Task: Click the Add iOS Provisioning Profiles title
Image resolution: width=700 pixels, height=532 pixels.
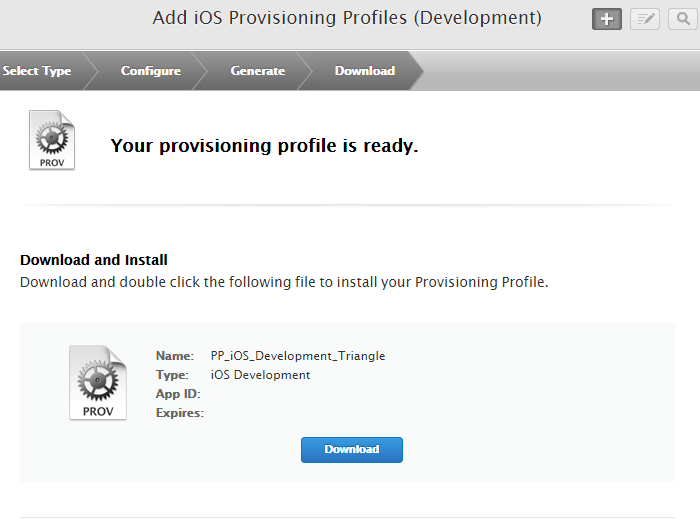Action: pos(347,18)
